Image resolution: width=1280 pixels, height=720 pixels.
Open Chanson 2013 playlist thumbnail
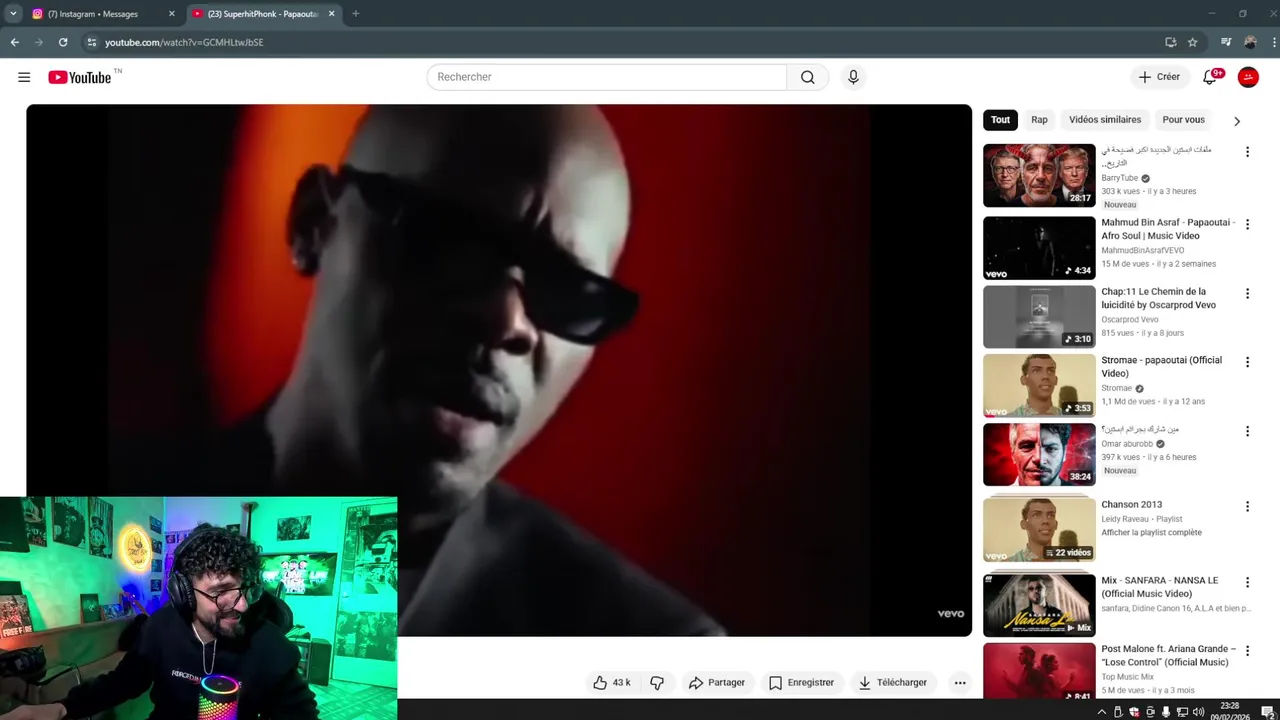point(1039,529)
